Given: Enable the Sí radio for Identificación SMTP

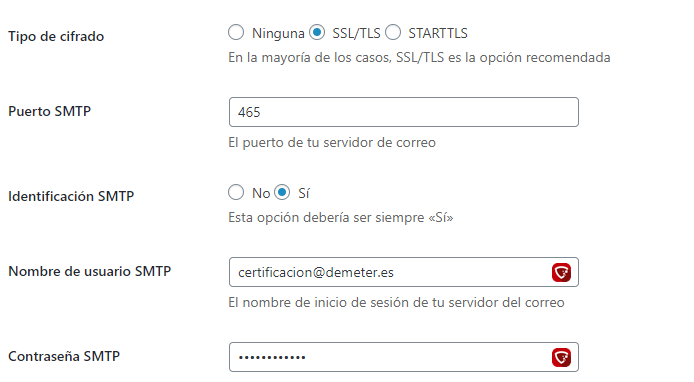Looking at the screenshot, I should pyautogui.click(x=282, y=192).
